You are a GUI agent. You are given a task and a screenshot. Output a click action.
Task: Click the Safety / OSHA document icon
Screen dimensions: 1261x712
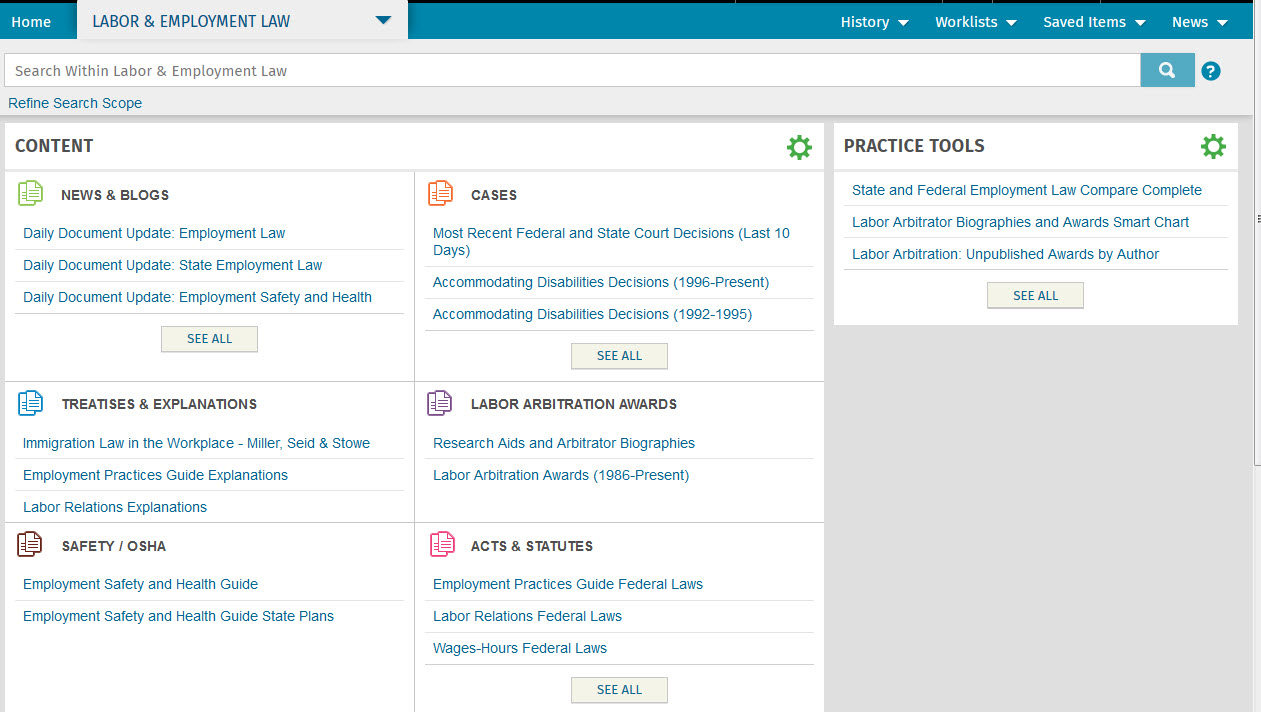click(x=31, y=545)
